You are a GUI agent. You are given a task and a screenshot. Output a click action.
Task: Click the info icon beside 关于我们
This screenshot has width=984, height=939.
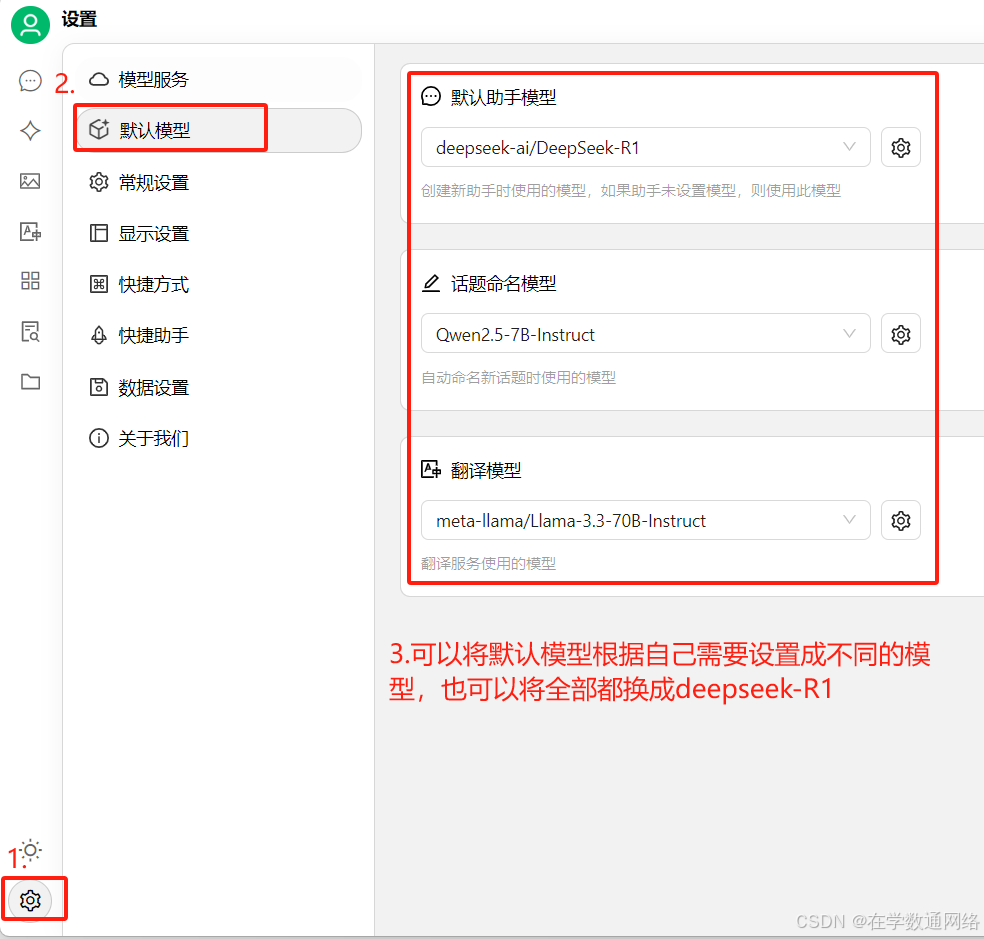(x=99, y=438)
